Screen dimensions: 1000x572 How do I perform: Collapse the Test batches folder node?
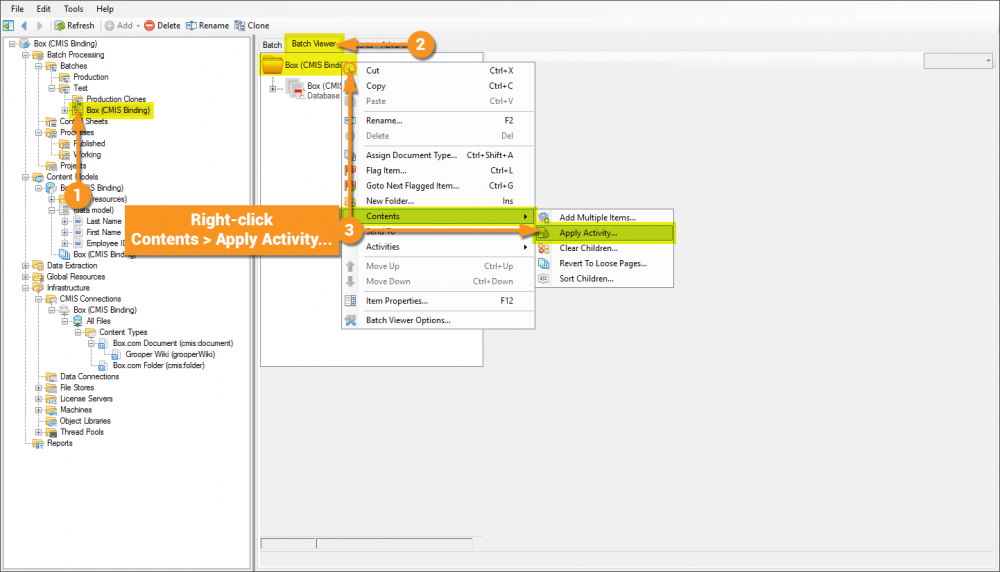[52, 88]
